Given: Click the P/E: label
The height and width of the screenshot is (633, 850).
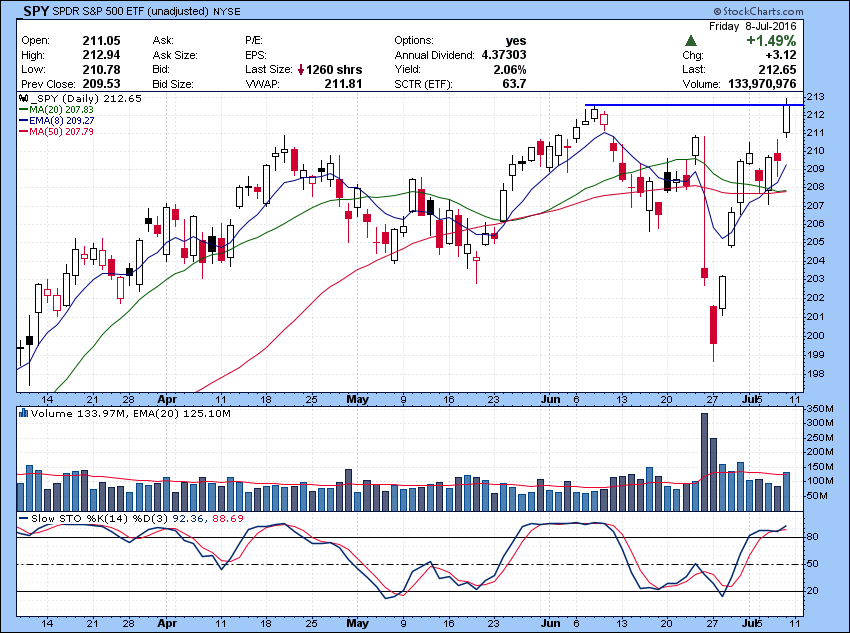Looking at the screenshot, I should 254,41.
